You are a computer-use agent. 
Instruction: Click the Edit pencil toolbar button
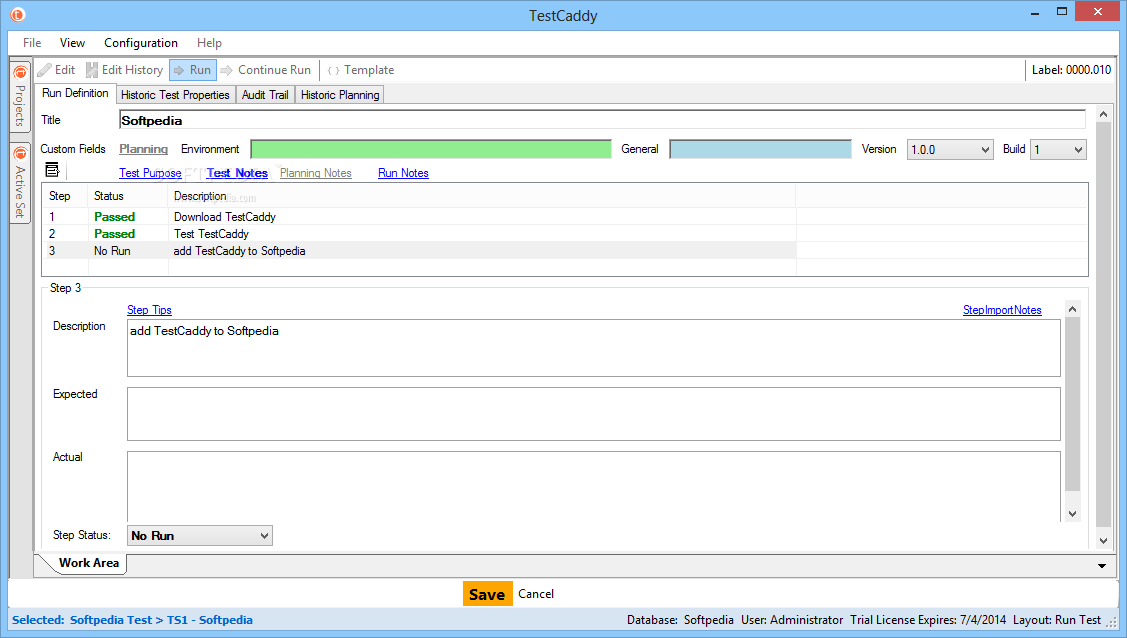pos(56,70)
